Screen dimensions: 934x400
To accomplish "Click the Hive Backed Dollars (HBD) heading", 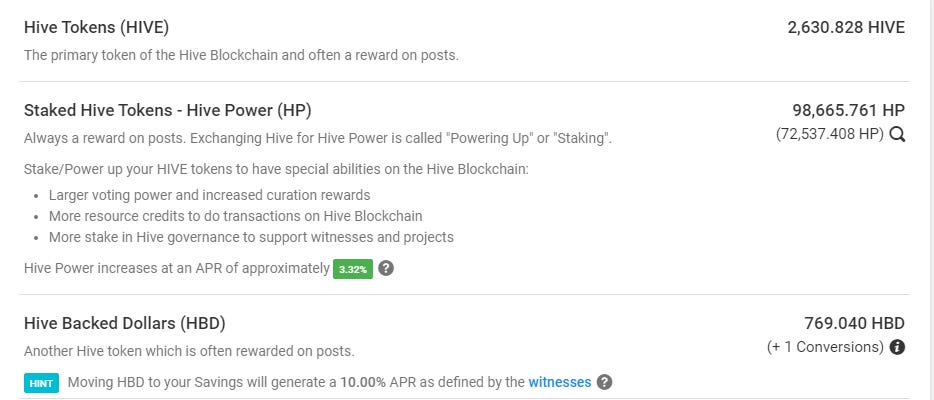I will 124,323.
